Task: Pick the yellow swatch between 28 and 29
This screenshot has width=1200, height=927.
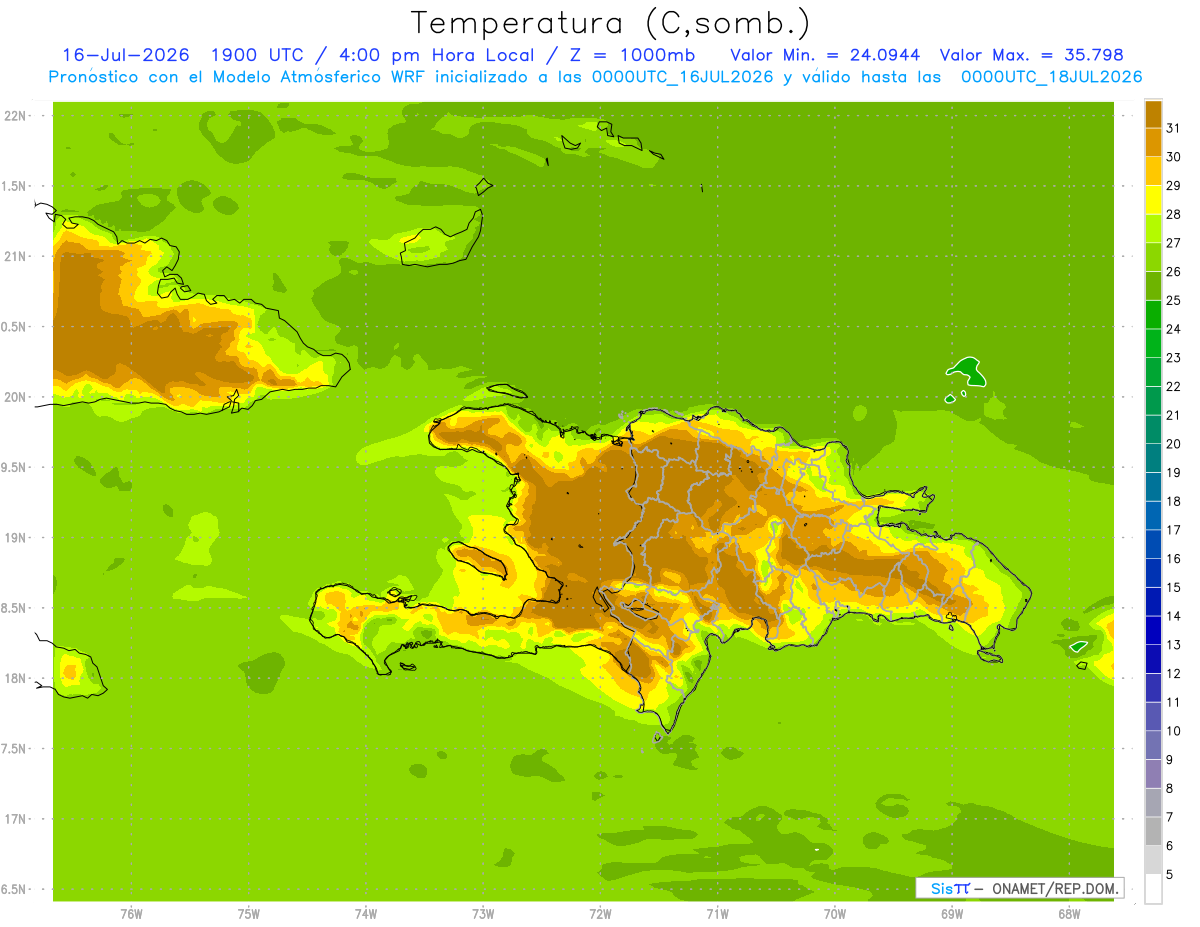Action: coord(1153,200)
